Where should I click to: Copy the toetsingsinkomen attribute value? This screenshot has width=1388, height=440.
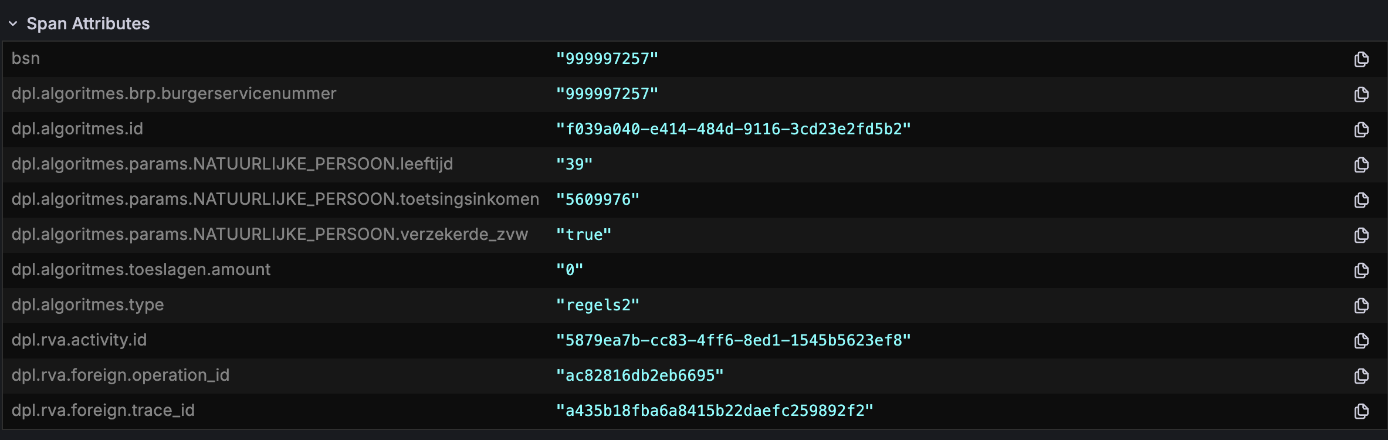(x=1360, y=200)
